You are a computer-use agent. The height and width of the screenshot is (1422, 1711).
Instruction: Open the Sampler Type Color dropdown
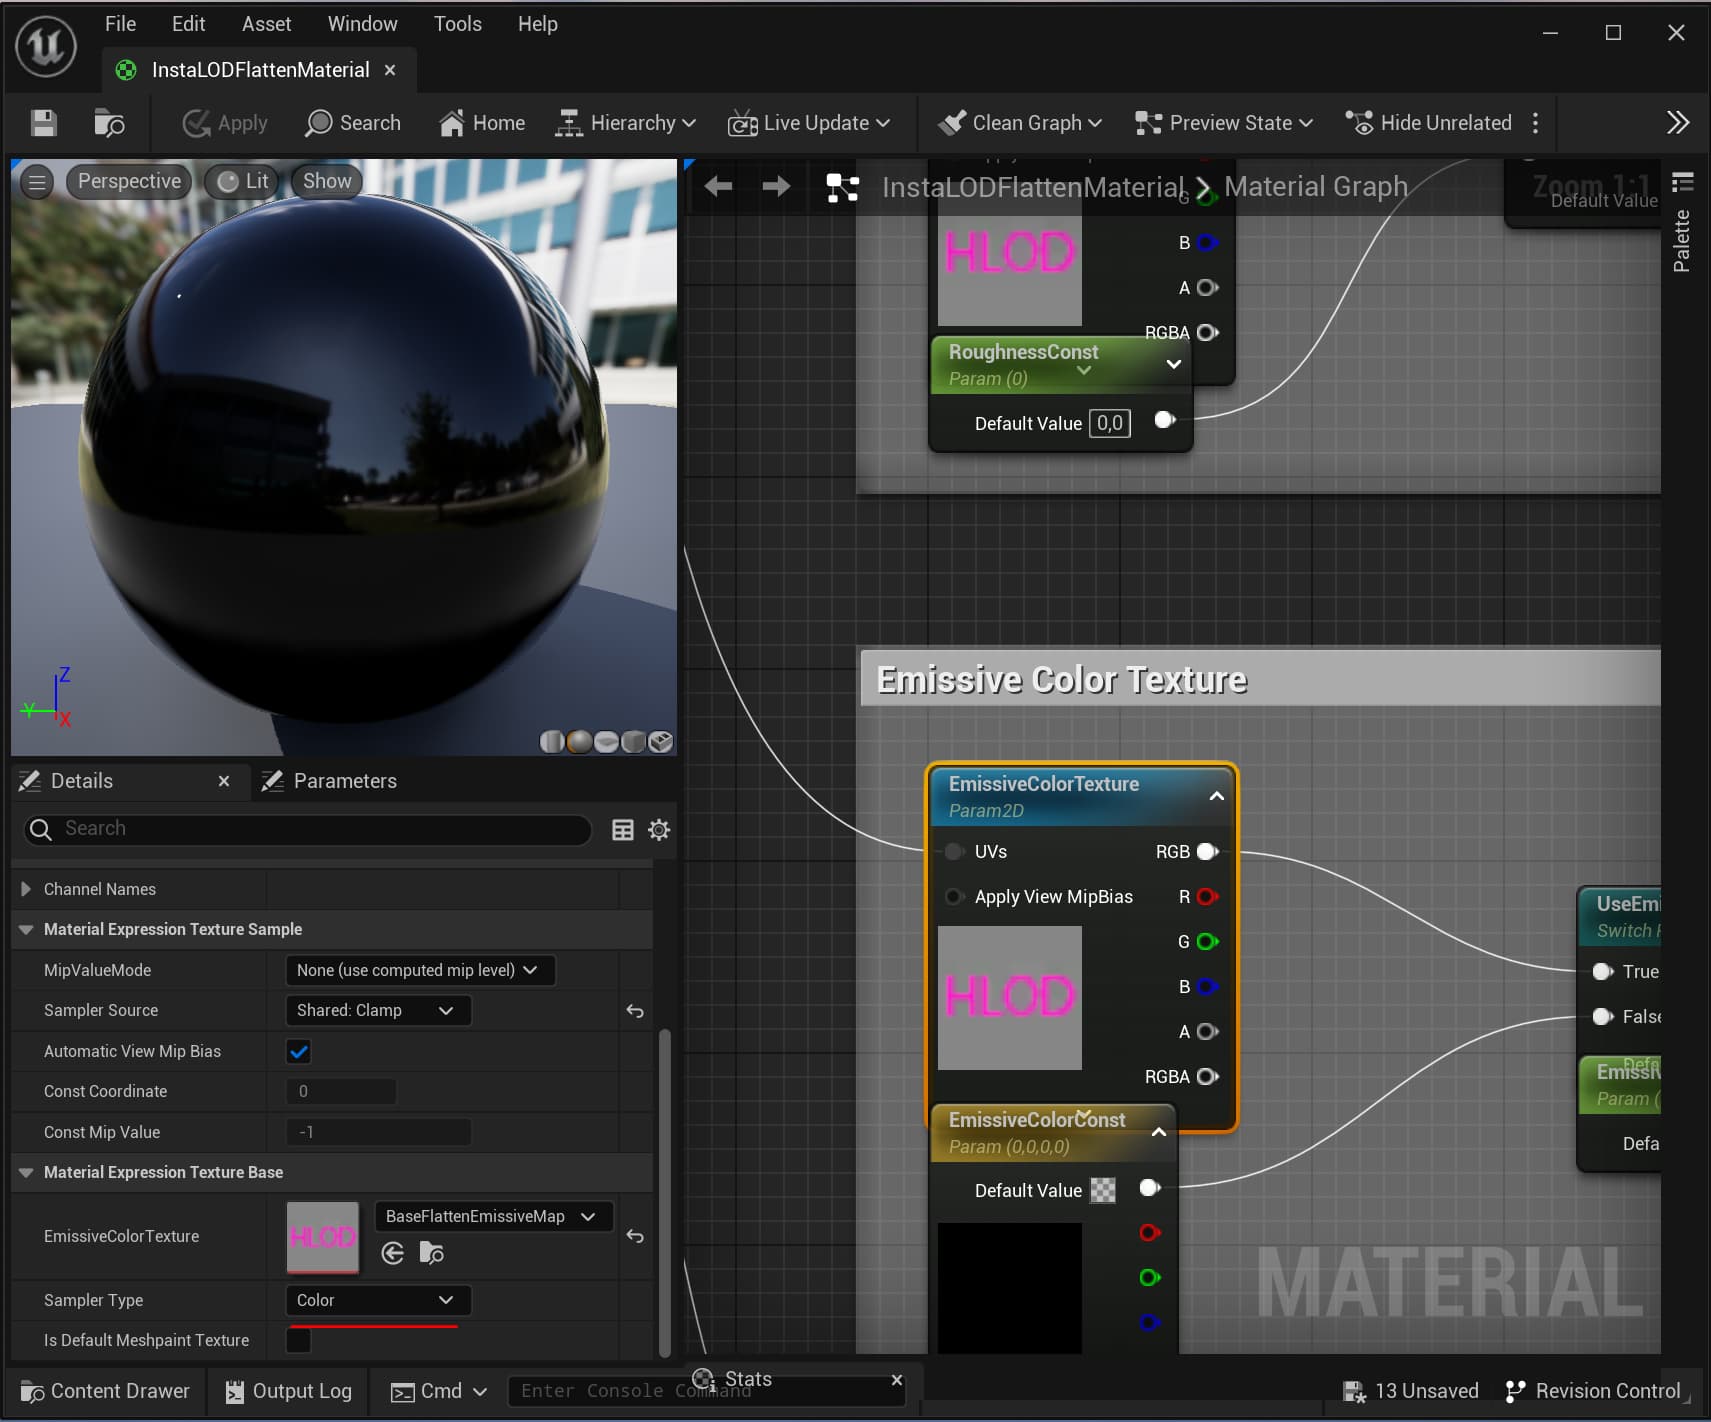(377, 1300)
